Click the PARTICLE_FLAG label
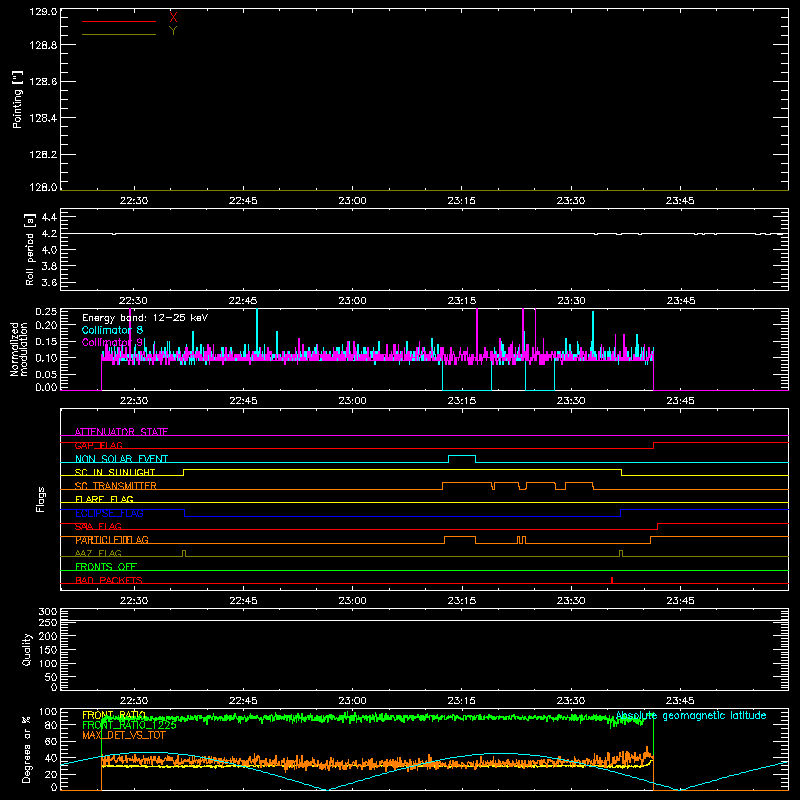Viewport: 800px width, 800px height. tap(112, 540)
